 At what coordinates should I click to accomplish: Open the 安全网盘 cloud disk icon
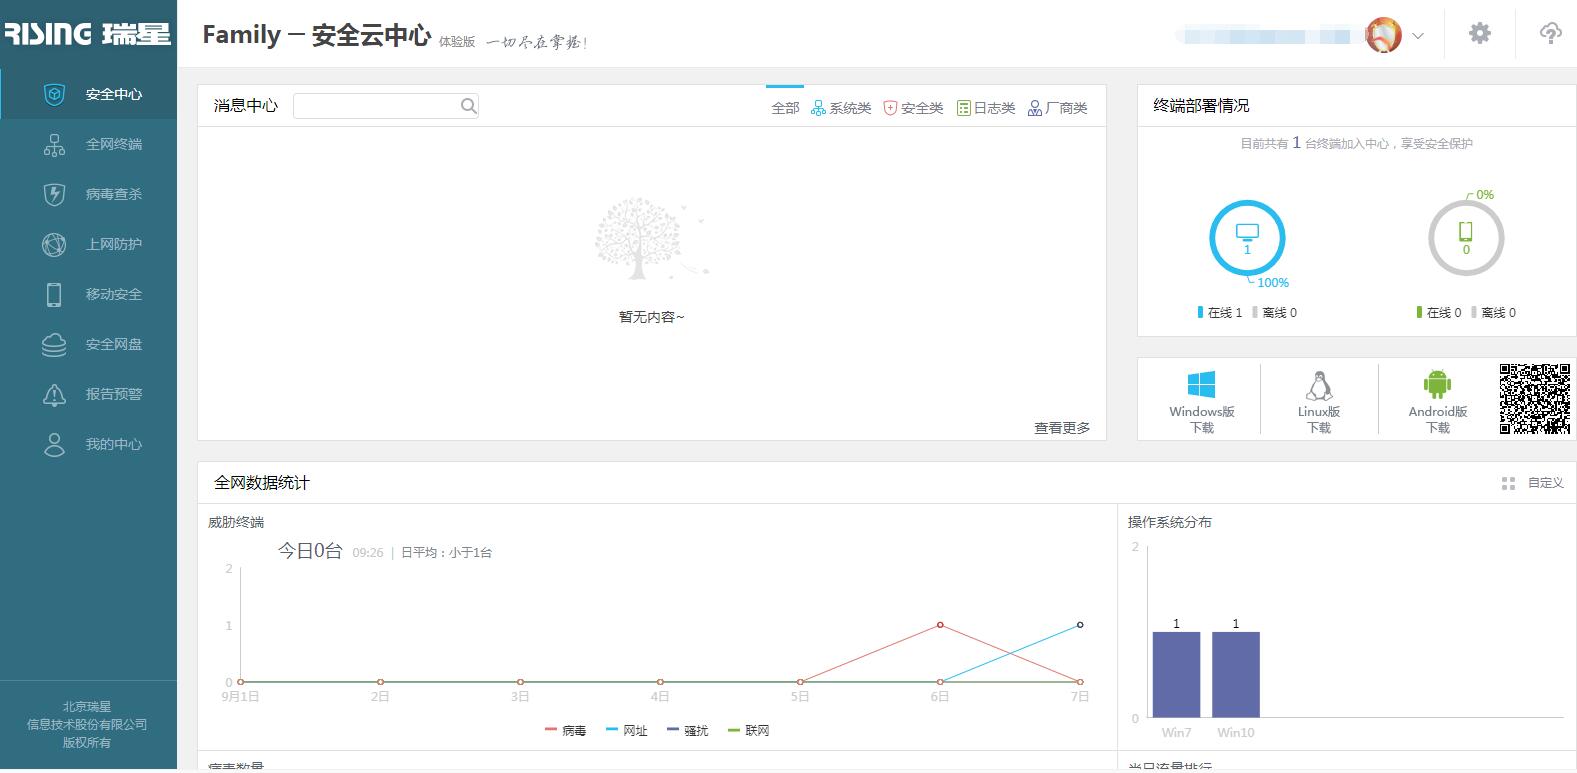pos(54,344)
